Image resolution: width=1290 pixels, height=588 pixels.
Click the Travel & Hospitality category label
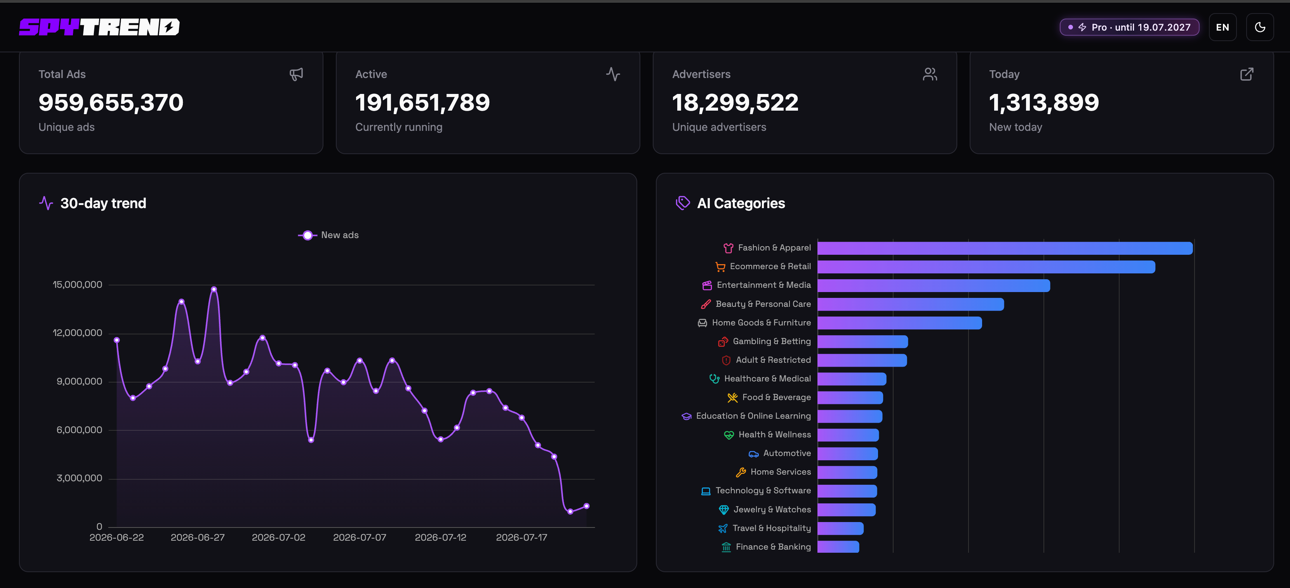pyautogui.click(x=772, y=528)
